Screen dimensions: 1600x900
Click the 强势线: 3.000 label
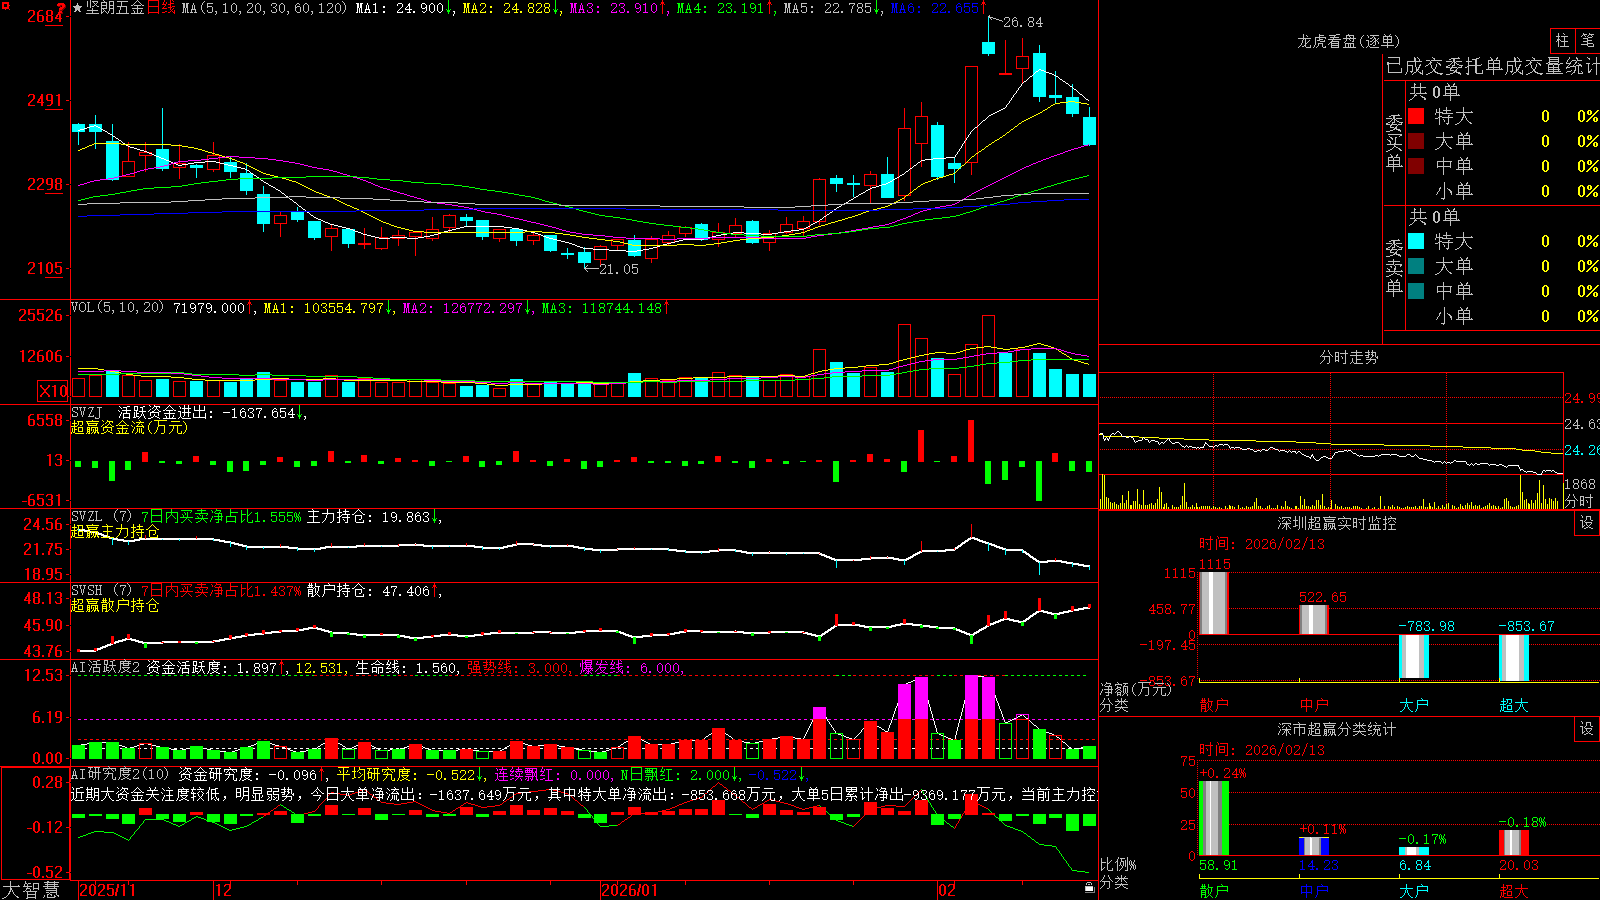click(519, 668)
